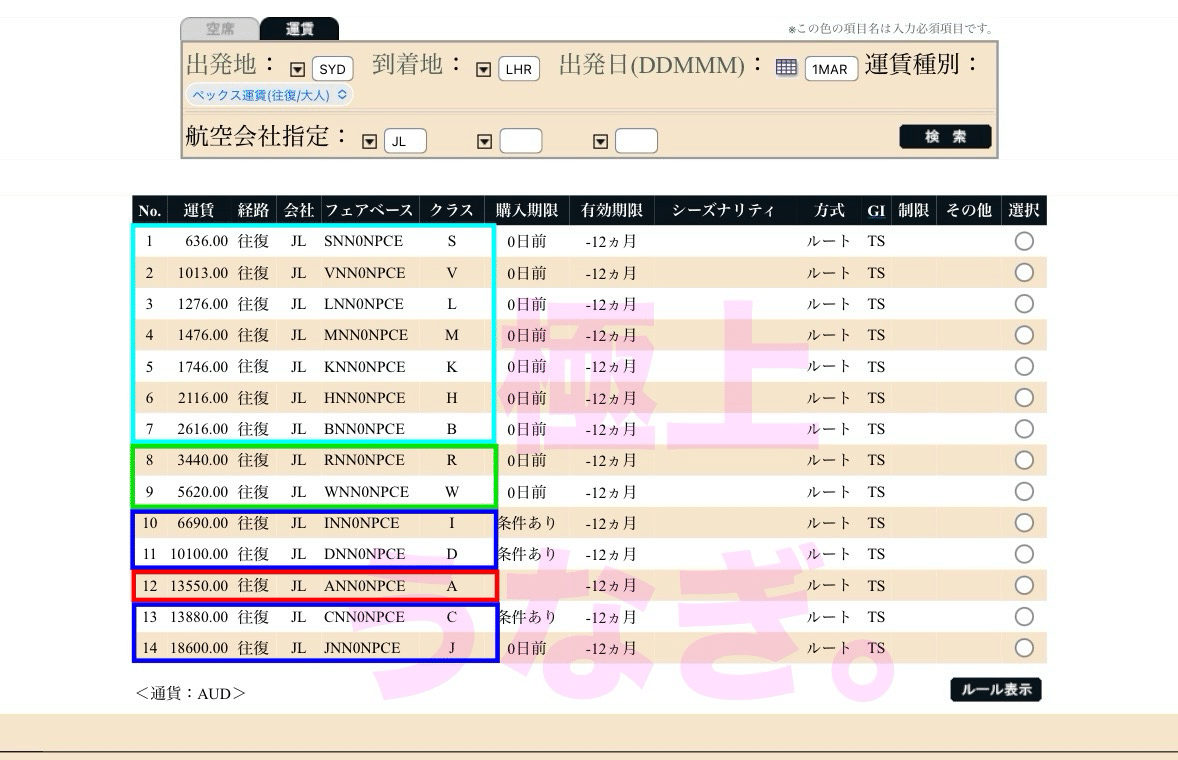Select fare No.5 KNN0NPCE radio button

(x=1023, y=366)
